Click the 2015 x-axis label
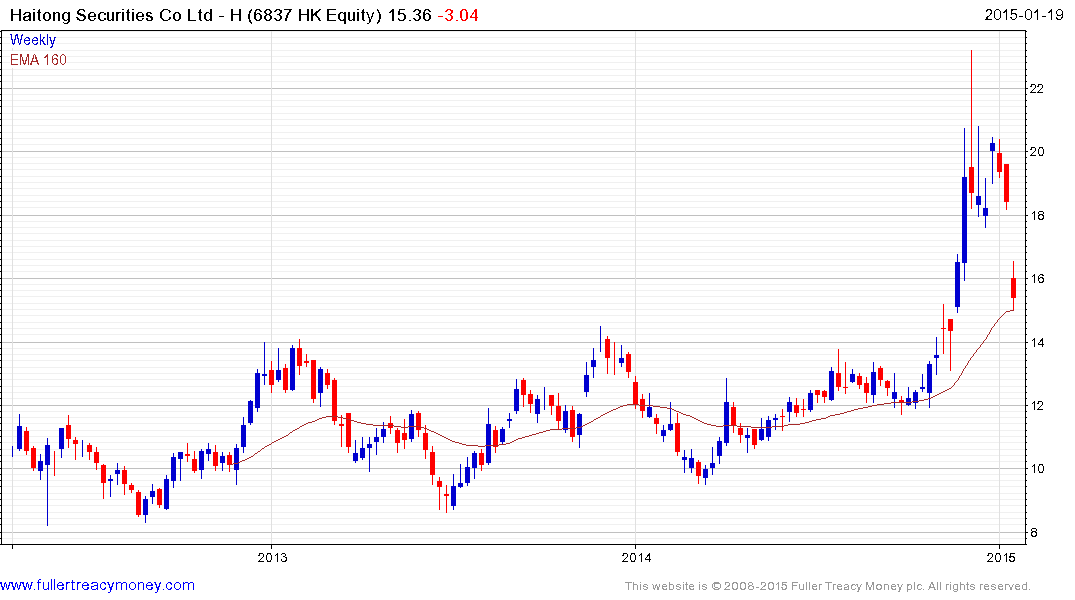The image size is (1075, 600). tap(1000, 557)
